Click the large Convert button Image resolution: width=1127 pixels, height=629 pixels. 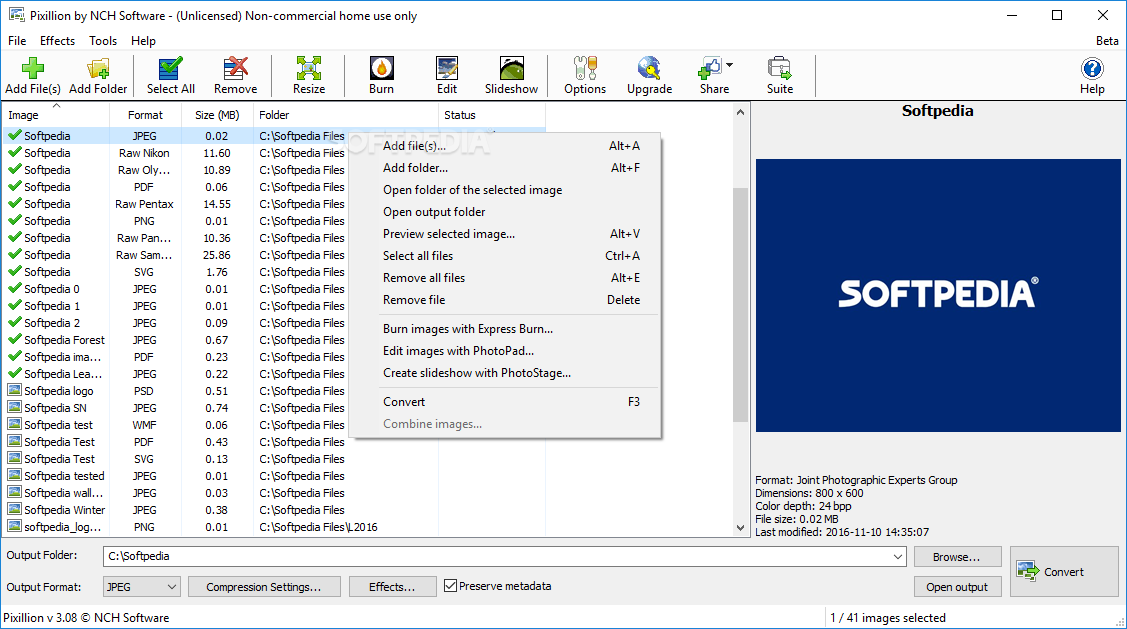click(1064, 571)
